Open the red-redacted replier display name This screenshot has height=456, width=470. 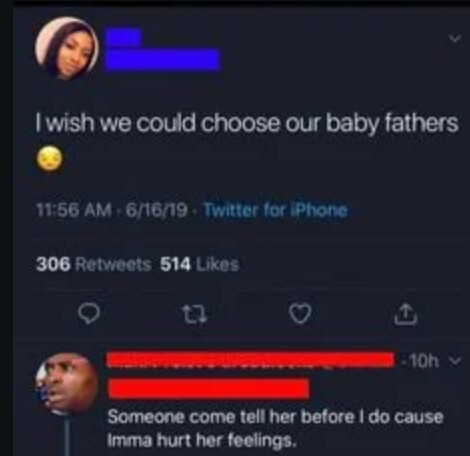click(x=251, y=360)
